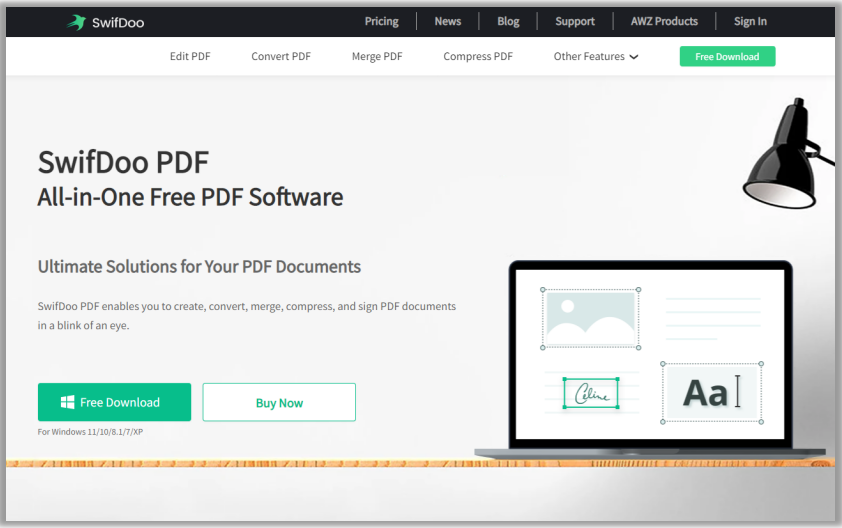
Task: Click the Windows logo icon on Free Download
Action: 68,402
